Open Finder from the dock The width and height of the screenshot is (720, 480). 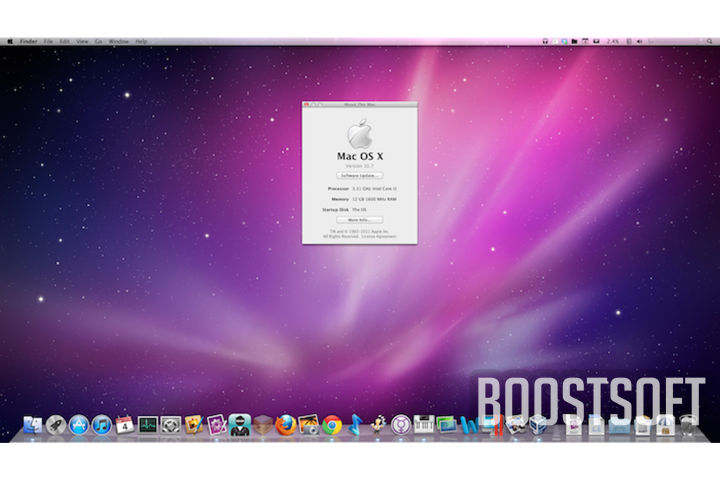point(31,425)
